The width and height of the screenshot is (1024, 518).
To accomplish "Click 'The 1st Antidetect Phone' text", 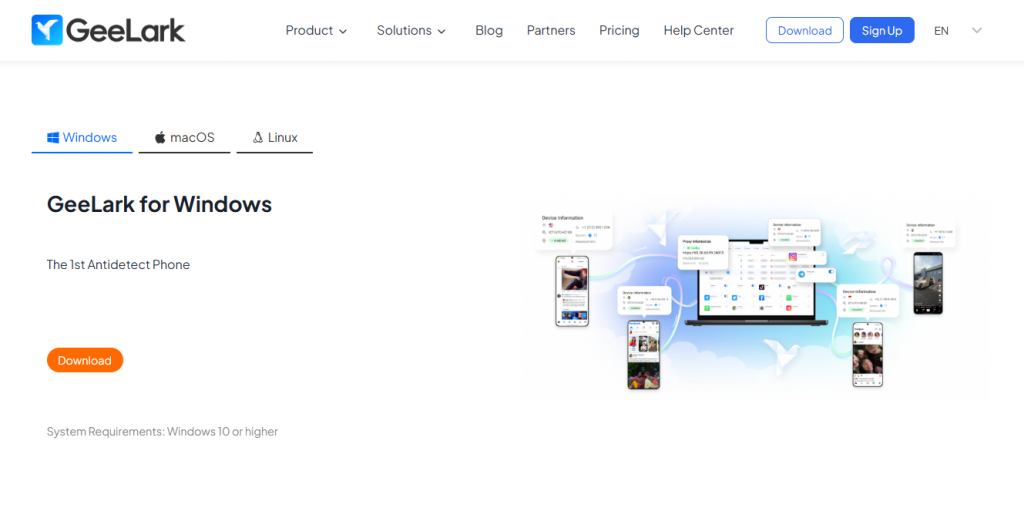I will click(118, 265).
